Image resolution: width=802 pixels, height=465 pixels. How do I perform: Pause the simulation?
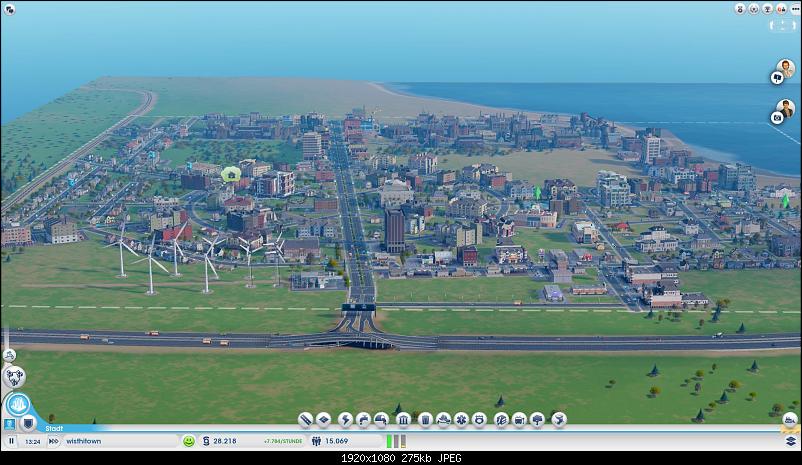[11, 441]
